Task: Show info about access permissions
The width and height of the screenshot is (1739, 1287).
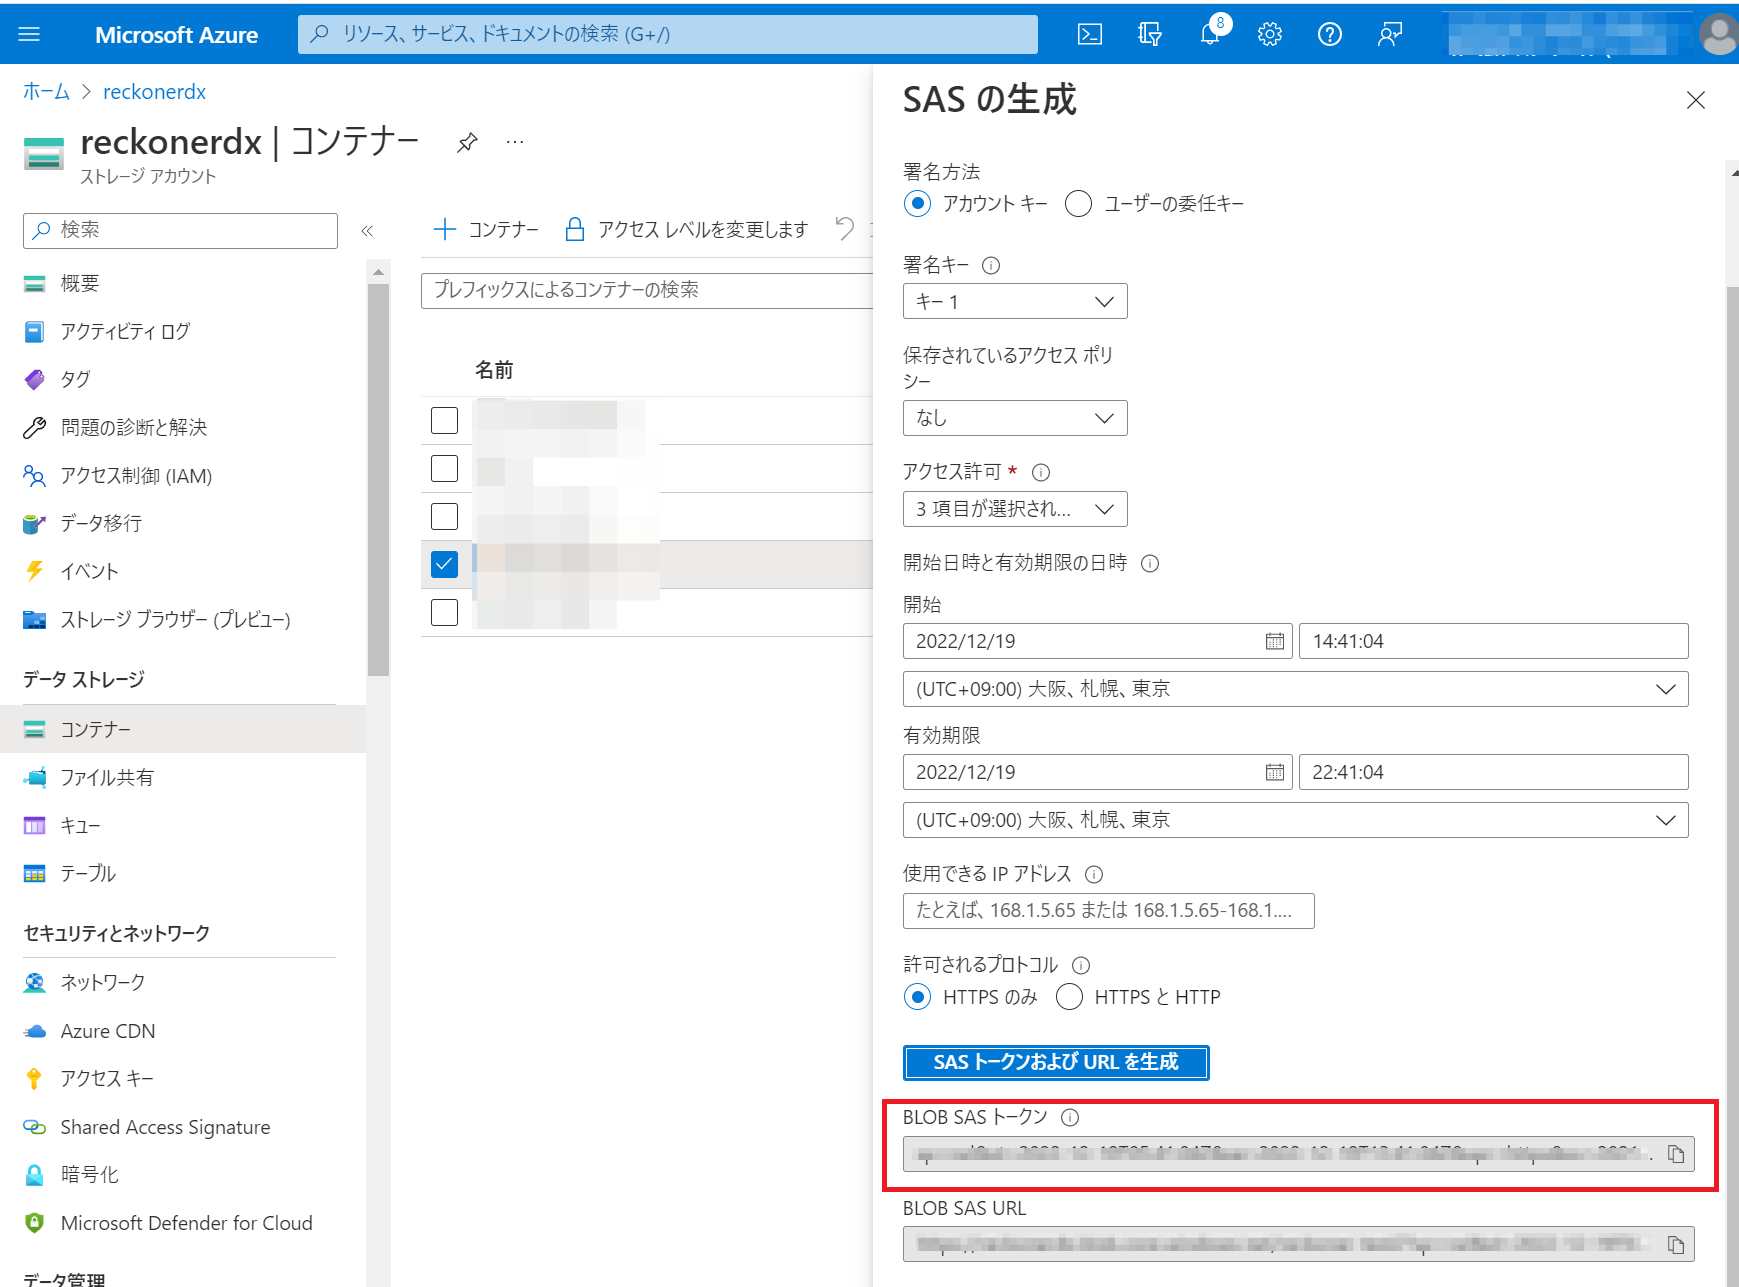Action: pos(1041,472)
